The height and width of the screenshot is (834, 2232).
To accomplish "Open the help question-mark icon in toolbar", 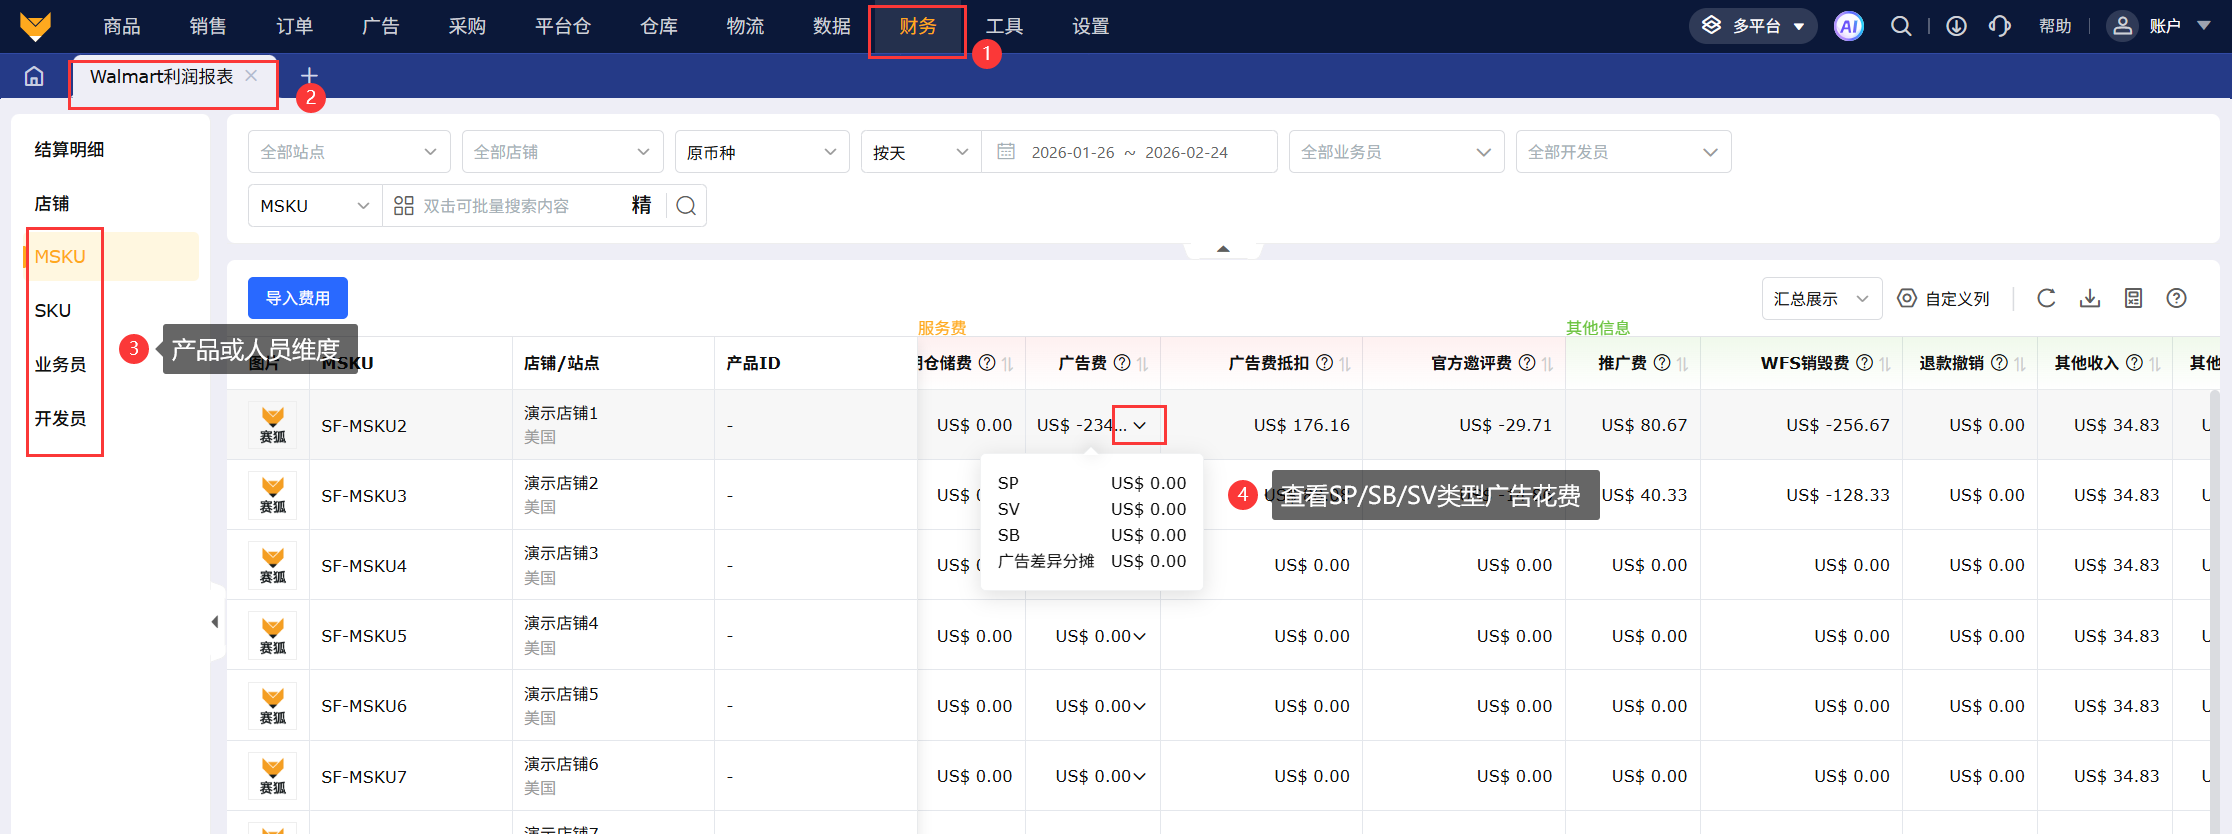I will 2176,298.
